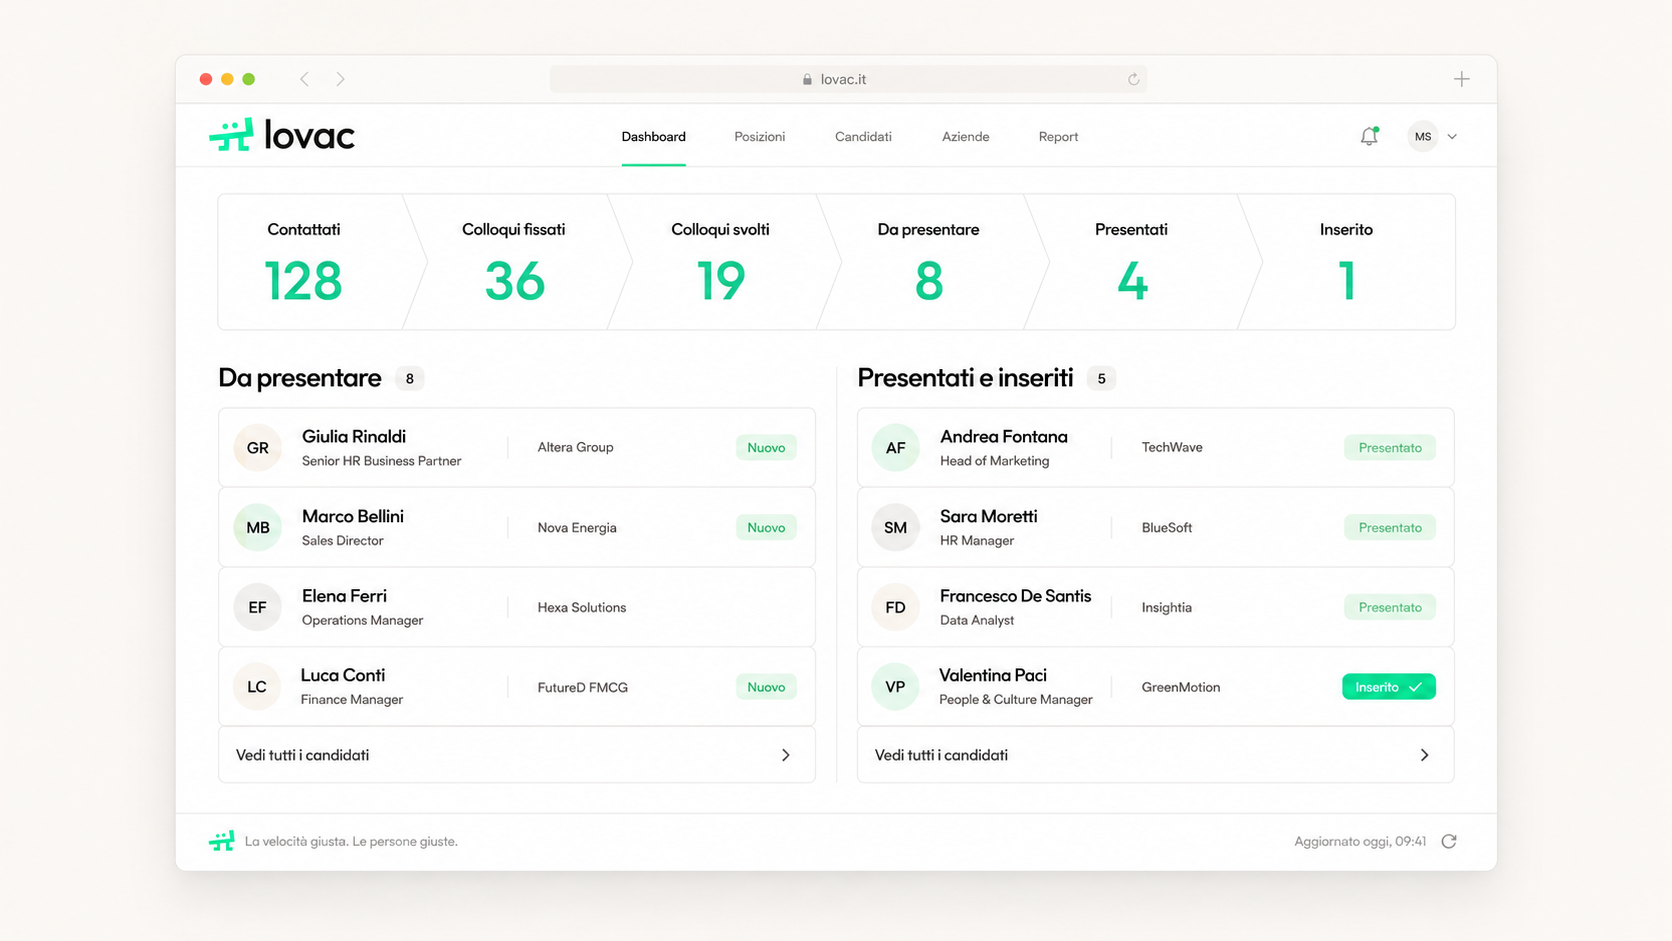1672x941 pixels.
Task: Click Hexa Solutions company name
Action: (582, 607)
